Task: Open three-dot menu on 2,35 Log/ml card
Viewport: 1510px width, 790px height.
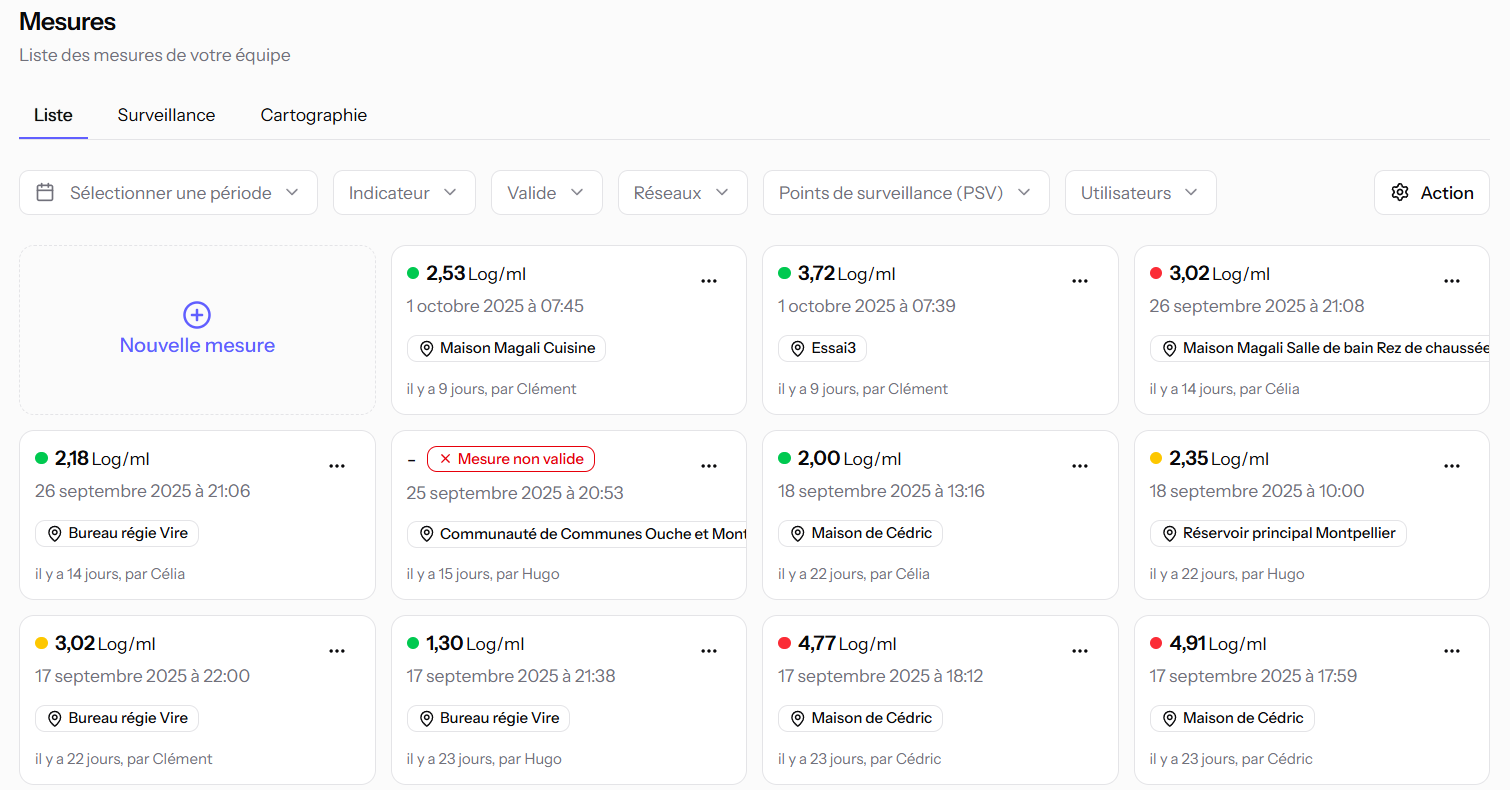Action: click(1452, 466)
